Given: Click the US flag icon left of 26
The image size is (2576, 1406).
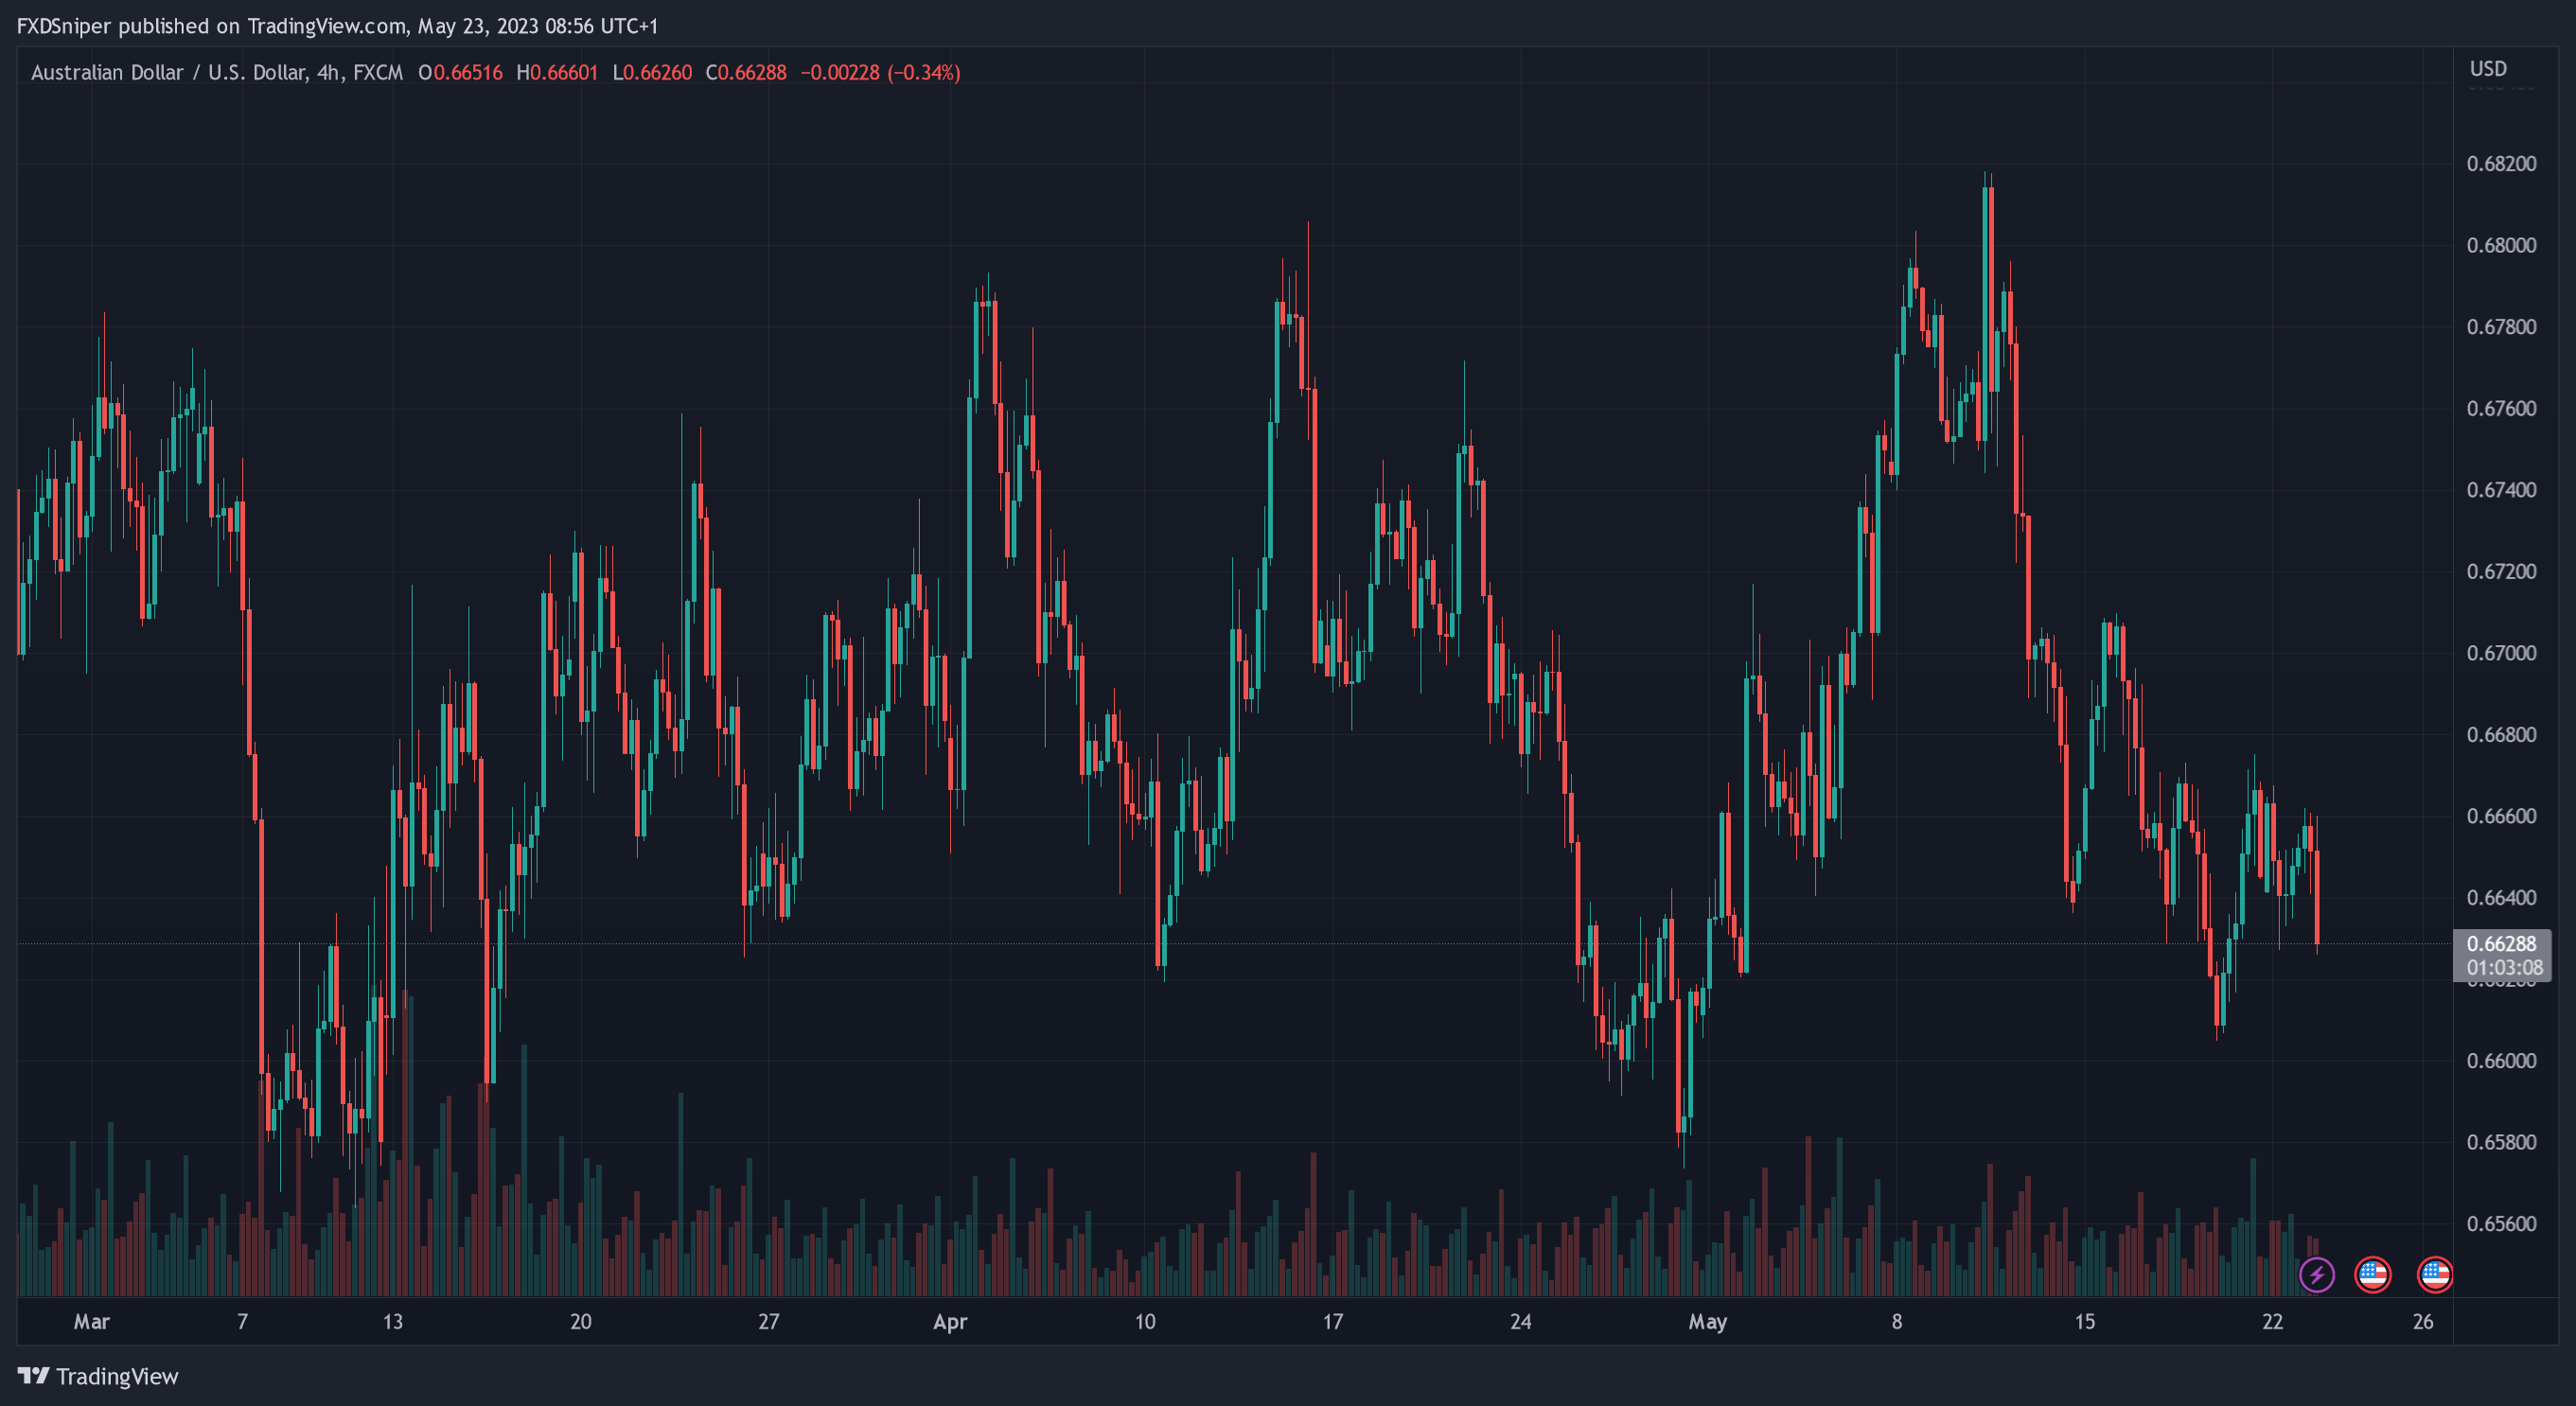Looking at the screenshot, I should click(2373, 1274).
